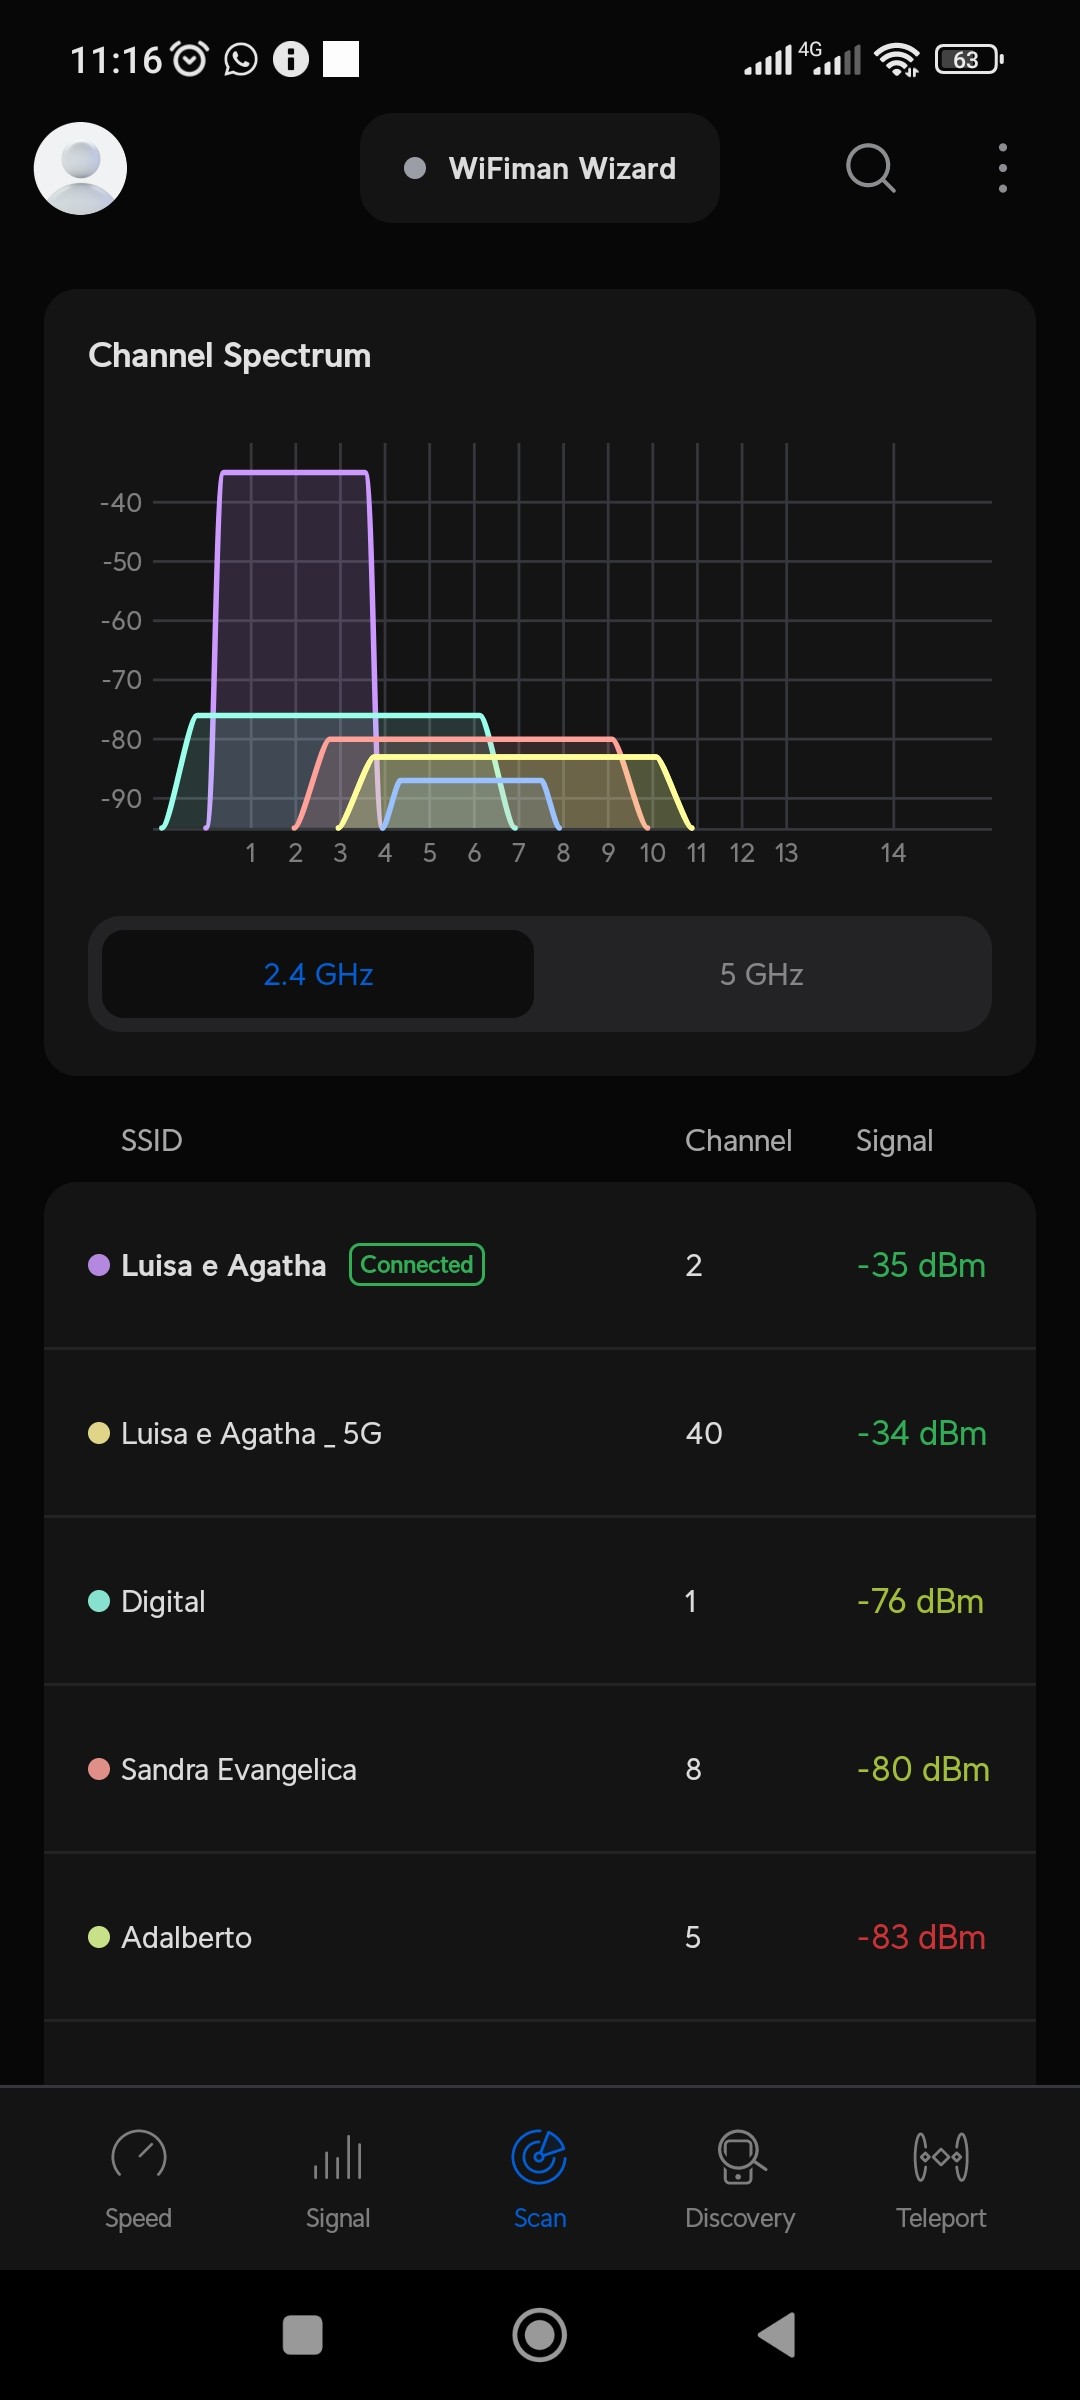Open Adalberto network details
This screenshot has height=2400, width=1080.
point(540,1937)
